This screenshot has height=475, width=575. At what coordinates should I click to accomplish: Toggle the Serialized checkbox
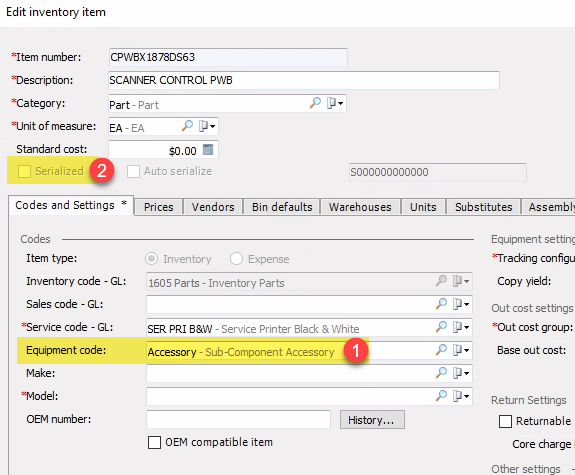(24, 171)
